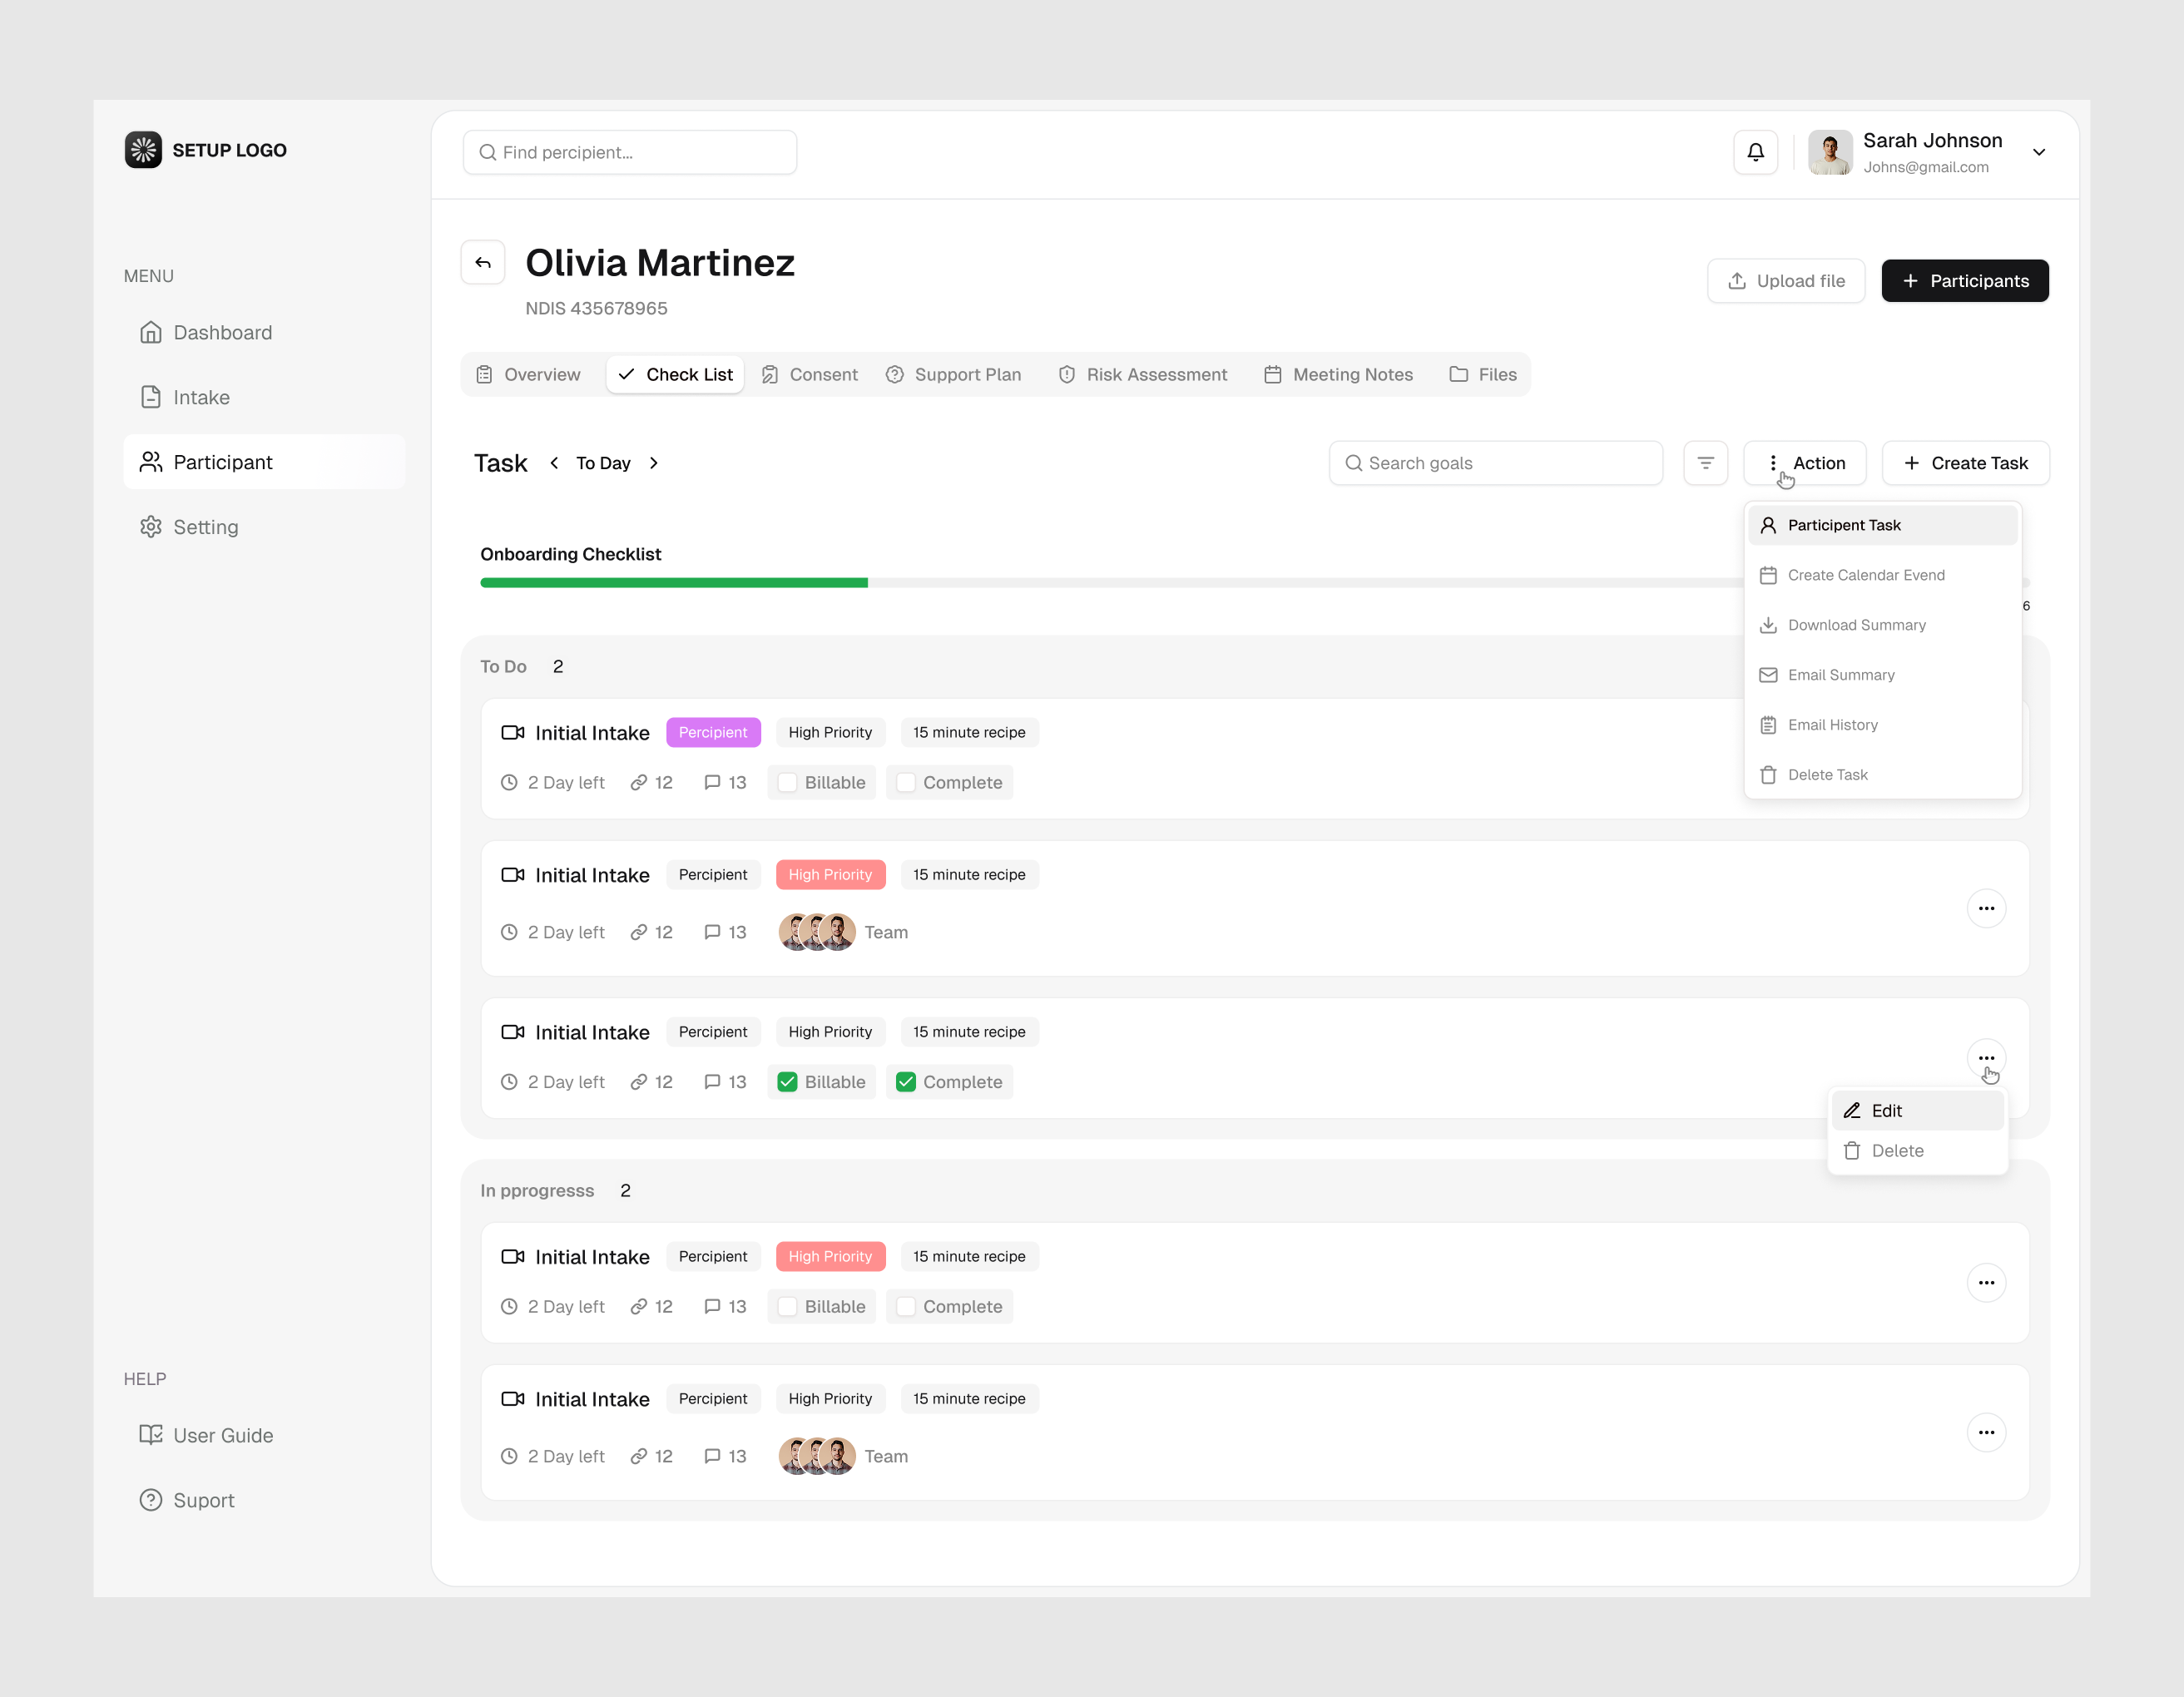Select Email Summary from the open menu
The height and width of the screenshot is (1697, 2184).
coord(1840,674)
